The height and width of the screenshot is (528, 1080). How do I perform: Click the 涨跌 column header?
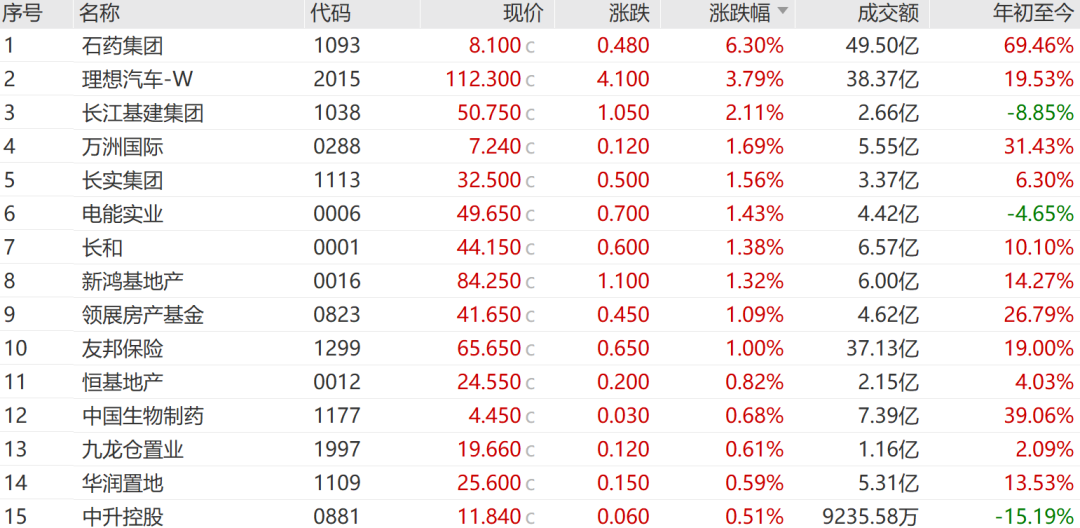pos(629,13)
